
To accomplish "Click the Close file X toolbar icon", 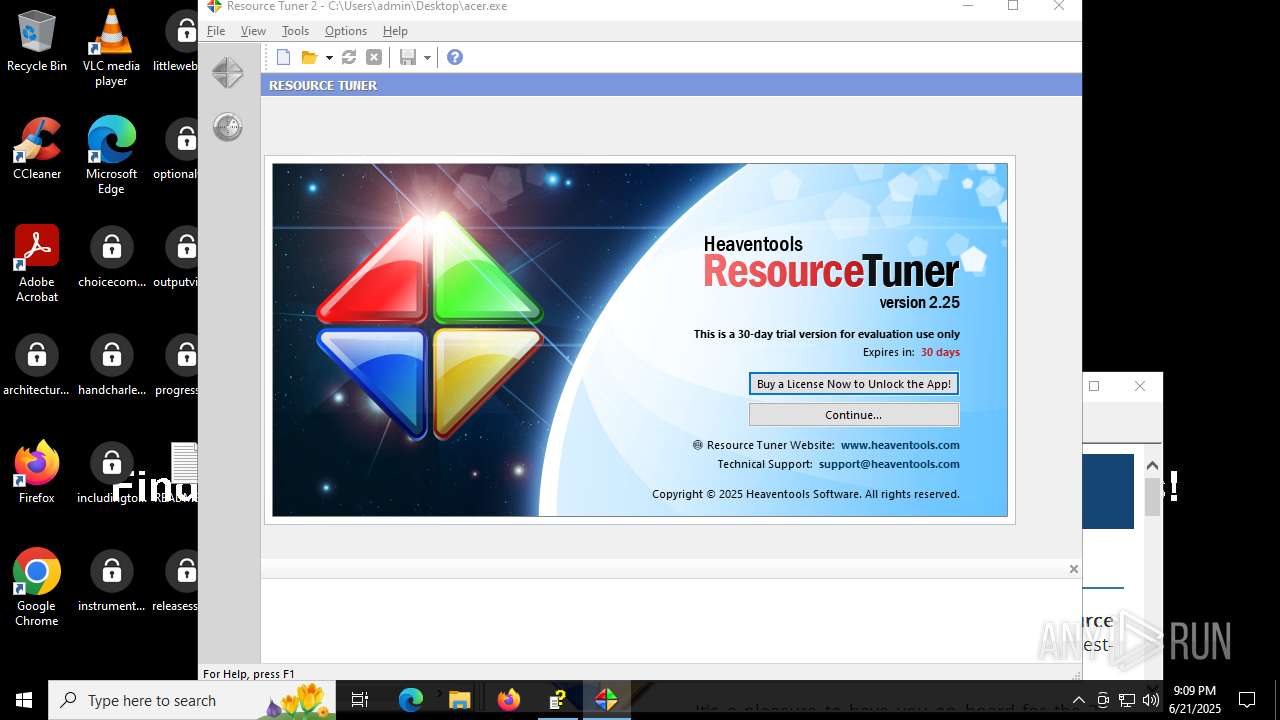I will pos(374,57).
